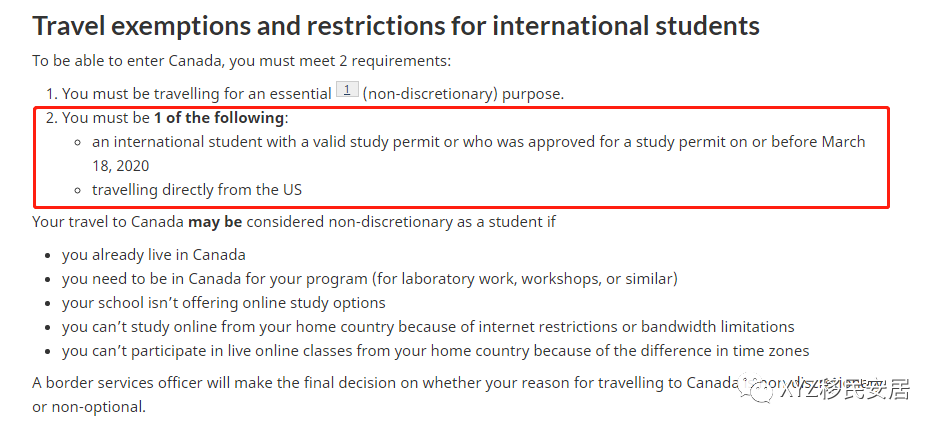Click the WeChat watermark logo icon
This screenshot has height=430, width=941.
coord(757,391)
